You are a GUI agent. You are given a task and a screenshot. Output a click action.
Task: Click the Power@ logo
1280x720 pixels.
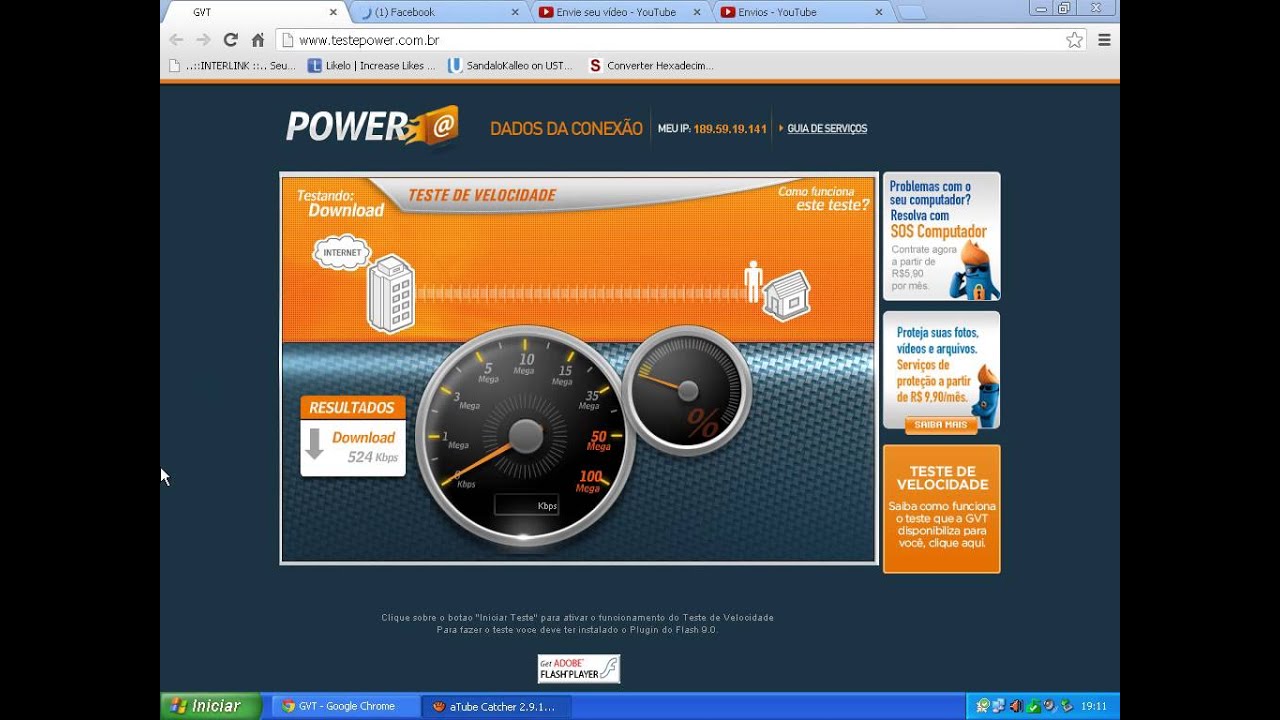(372, 126)
